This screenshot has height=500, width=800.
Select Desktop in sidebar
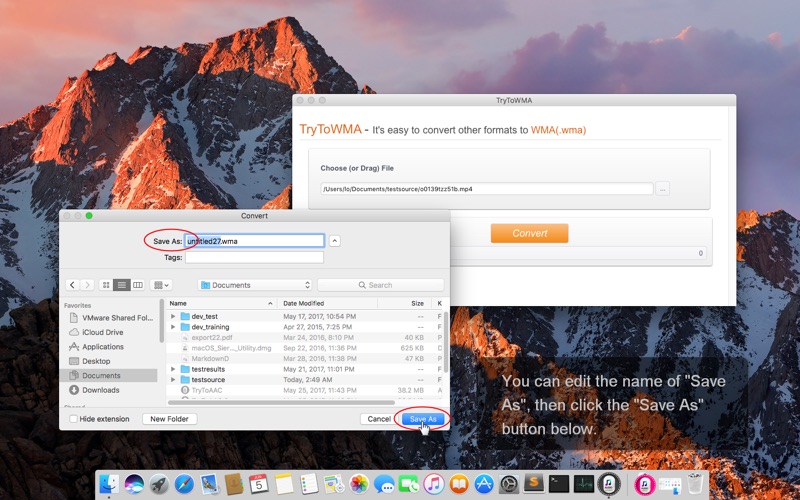[111, 361]
